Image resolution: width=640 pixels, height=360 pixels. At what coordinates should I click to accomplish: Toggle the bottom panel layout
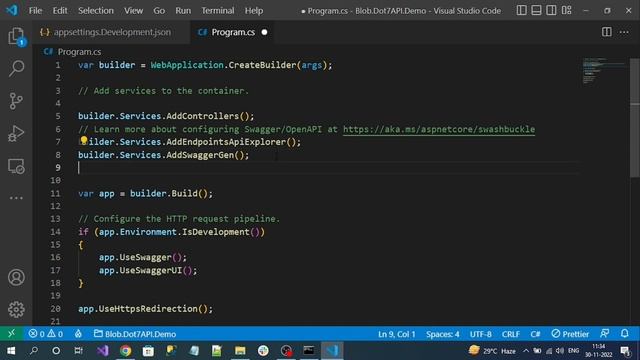[x=536, y=10]
